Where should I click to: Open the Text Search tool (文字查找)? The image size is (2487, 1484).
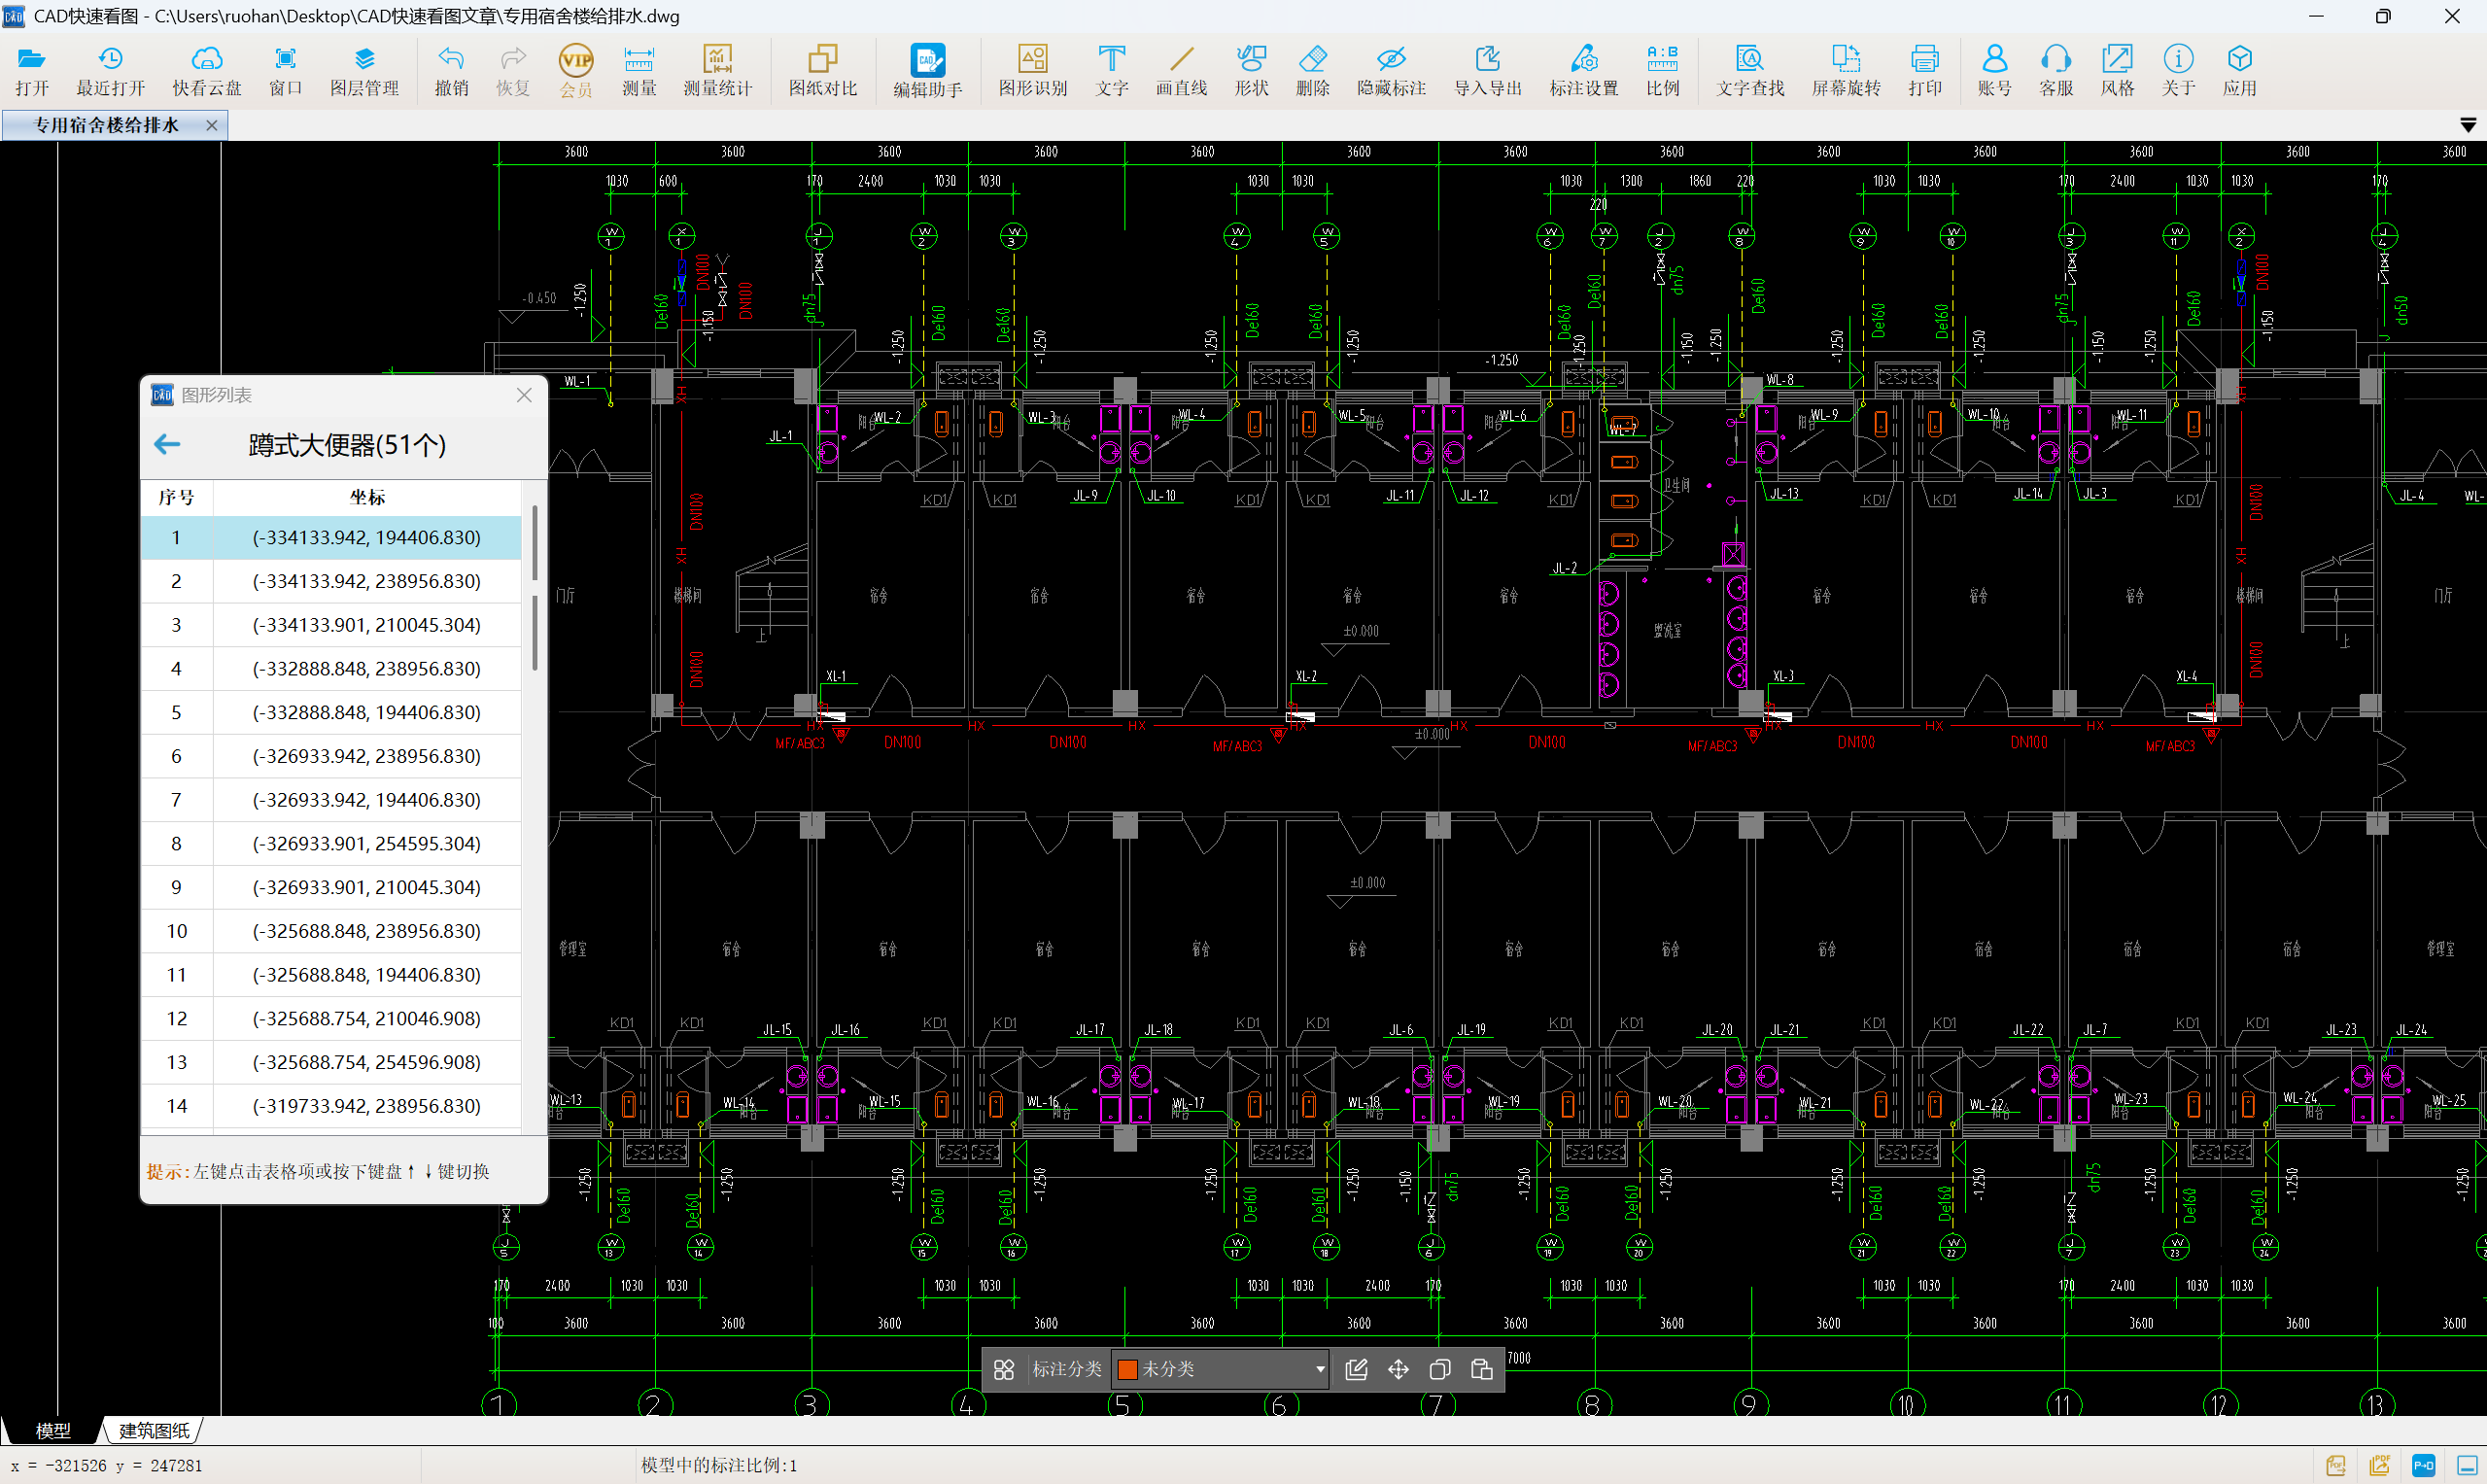pos(1749,70)
